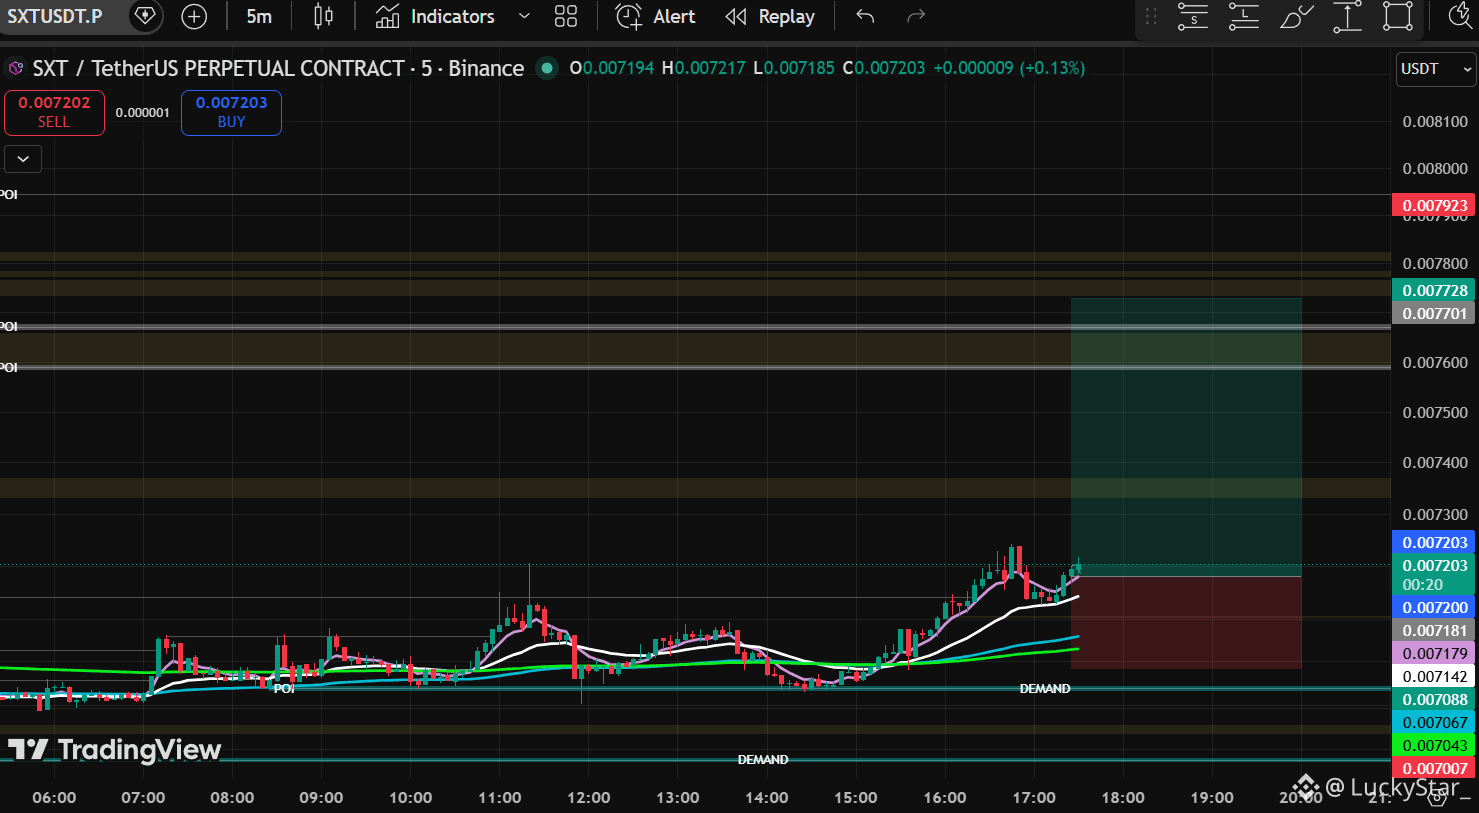Click the teal 0.007728 price label
Screen dimensions: 1479x813
click(x=1435, y=290)
